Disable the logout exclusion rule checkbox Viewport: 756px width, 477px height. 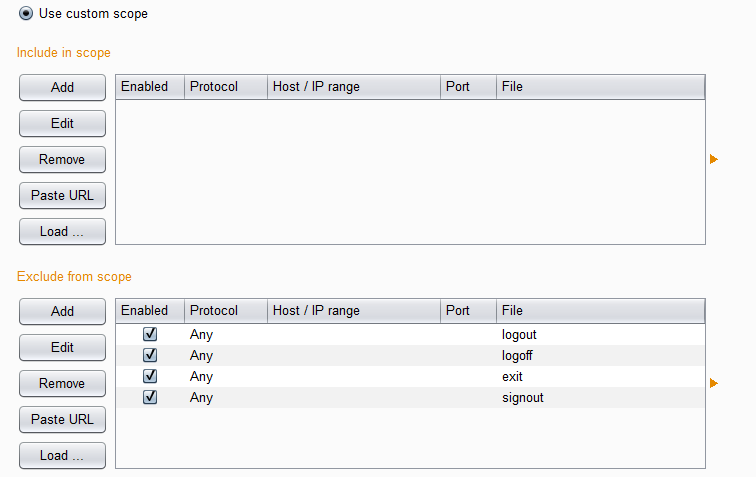pos(150,334)
